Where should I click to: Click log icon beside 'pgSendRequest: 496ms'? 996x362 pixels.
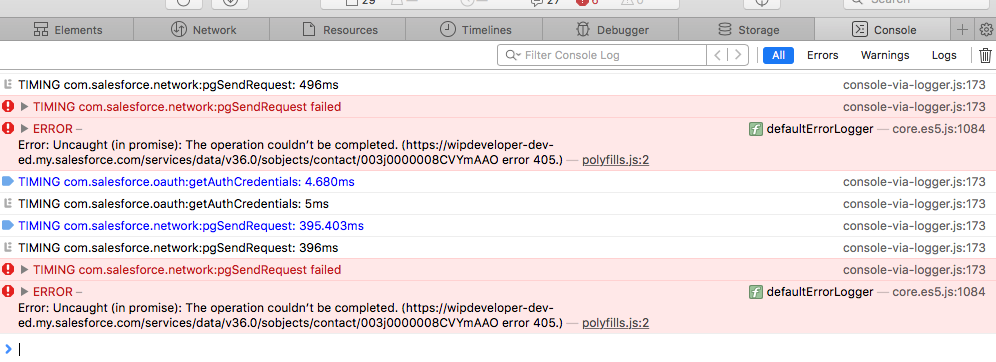coord(8,84)
